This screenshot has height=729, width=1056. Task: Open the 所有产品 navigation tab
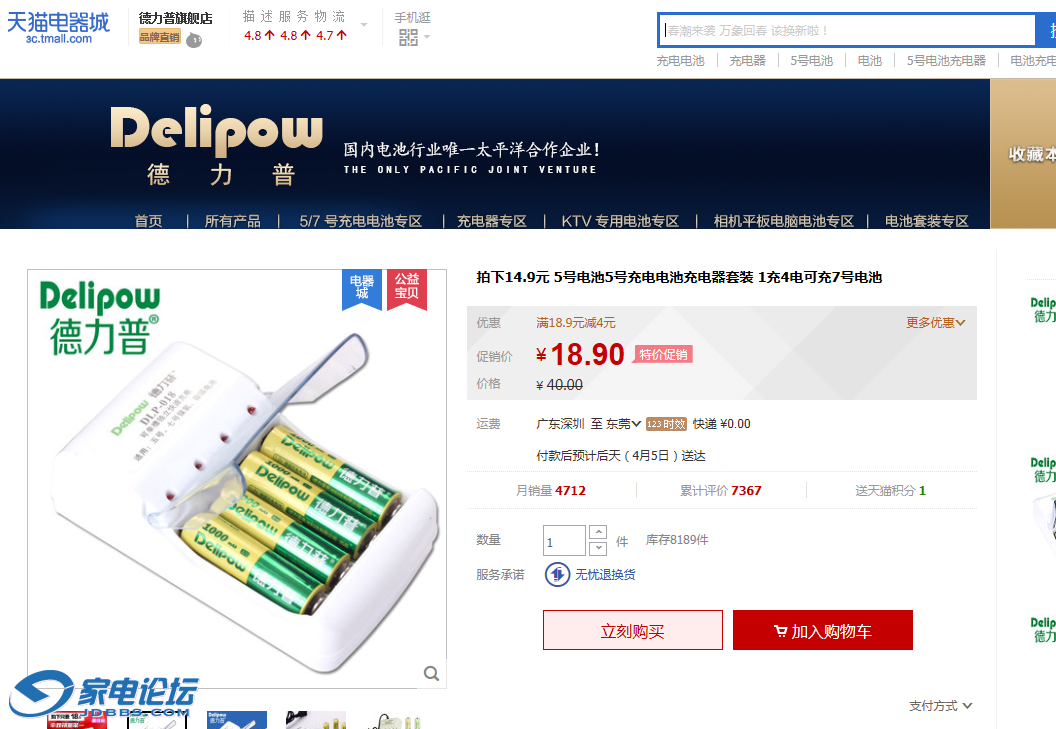232,221
